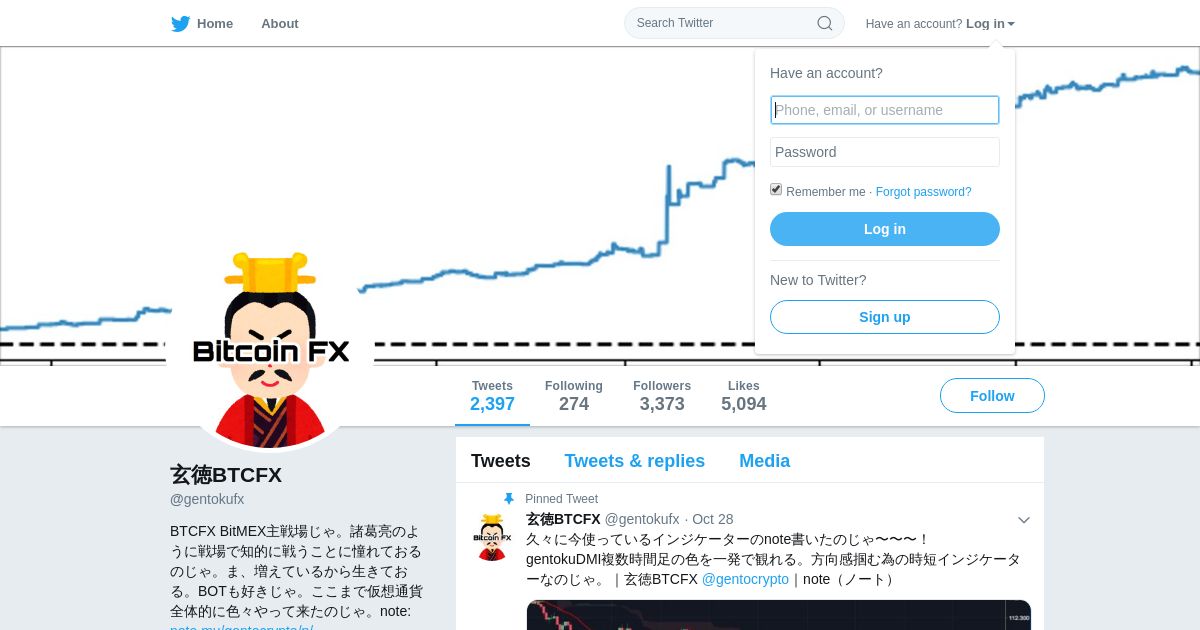Open the About menu item
1200x630 pixels.
tap(280, 23)
